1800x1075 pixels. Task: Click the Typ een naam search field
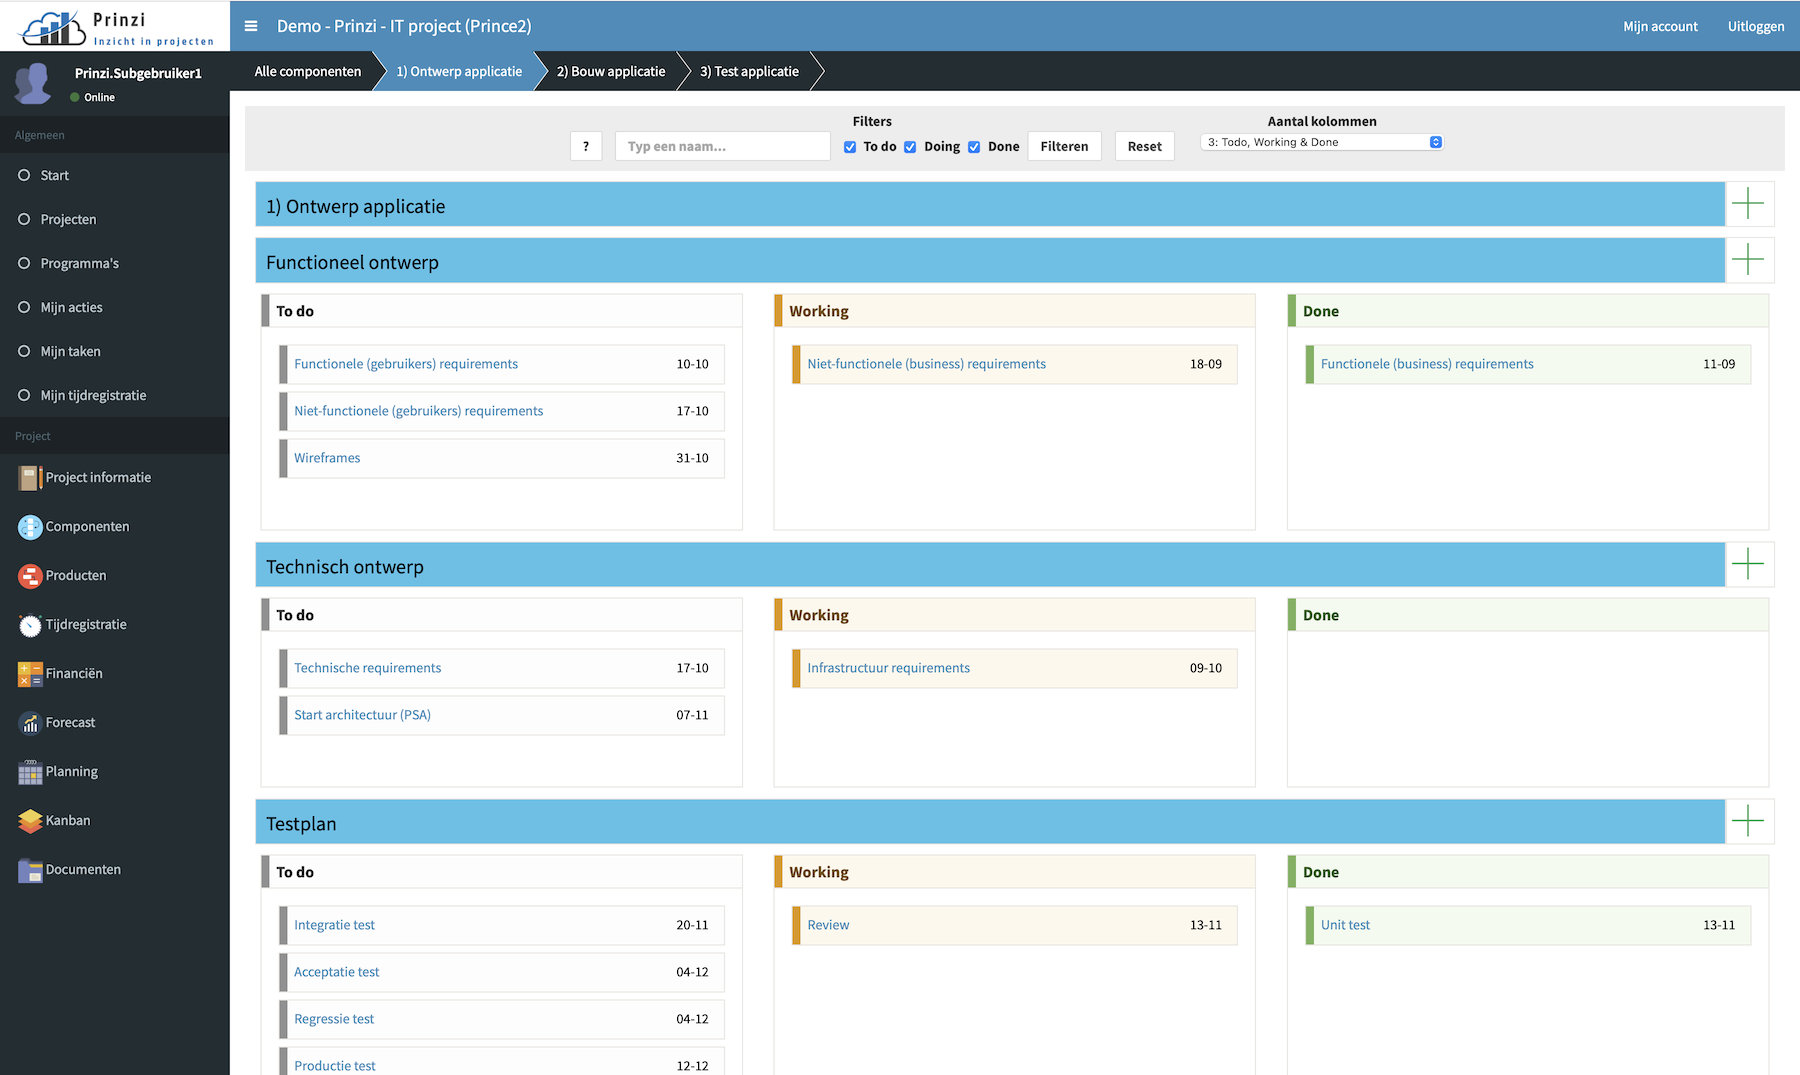point(722,146)
